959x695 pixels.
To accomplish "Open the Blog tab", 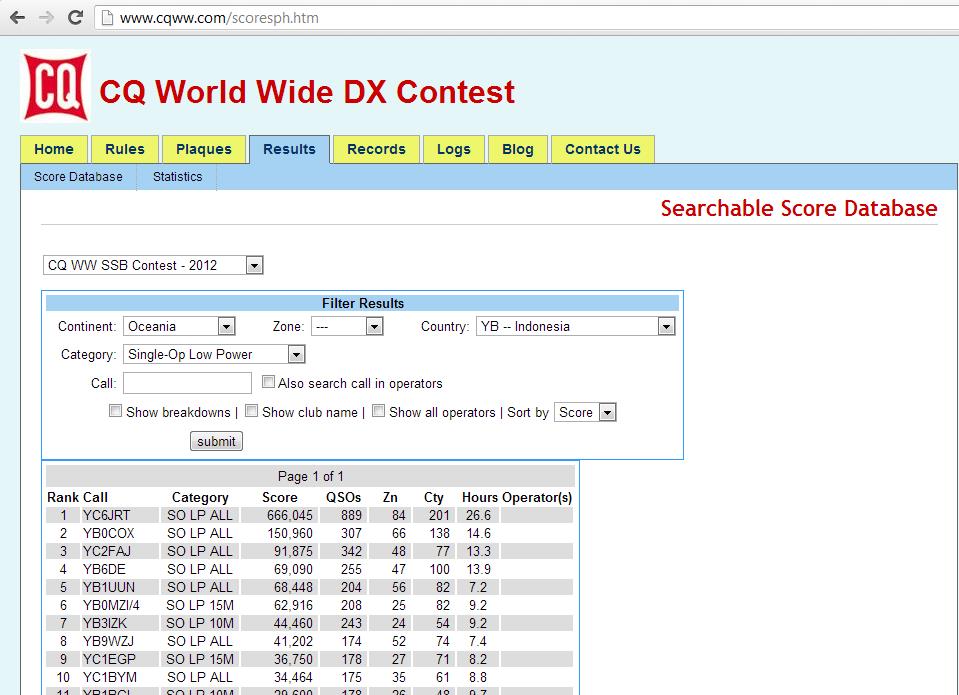I will (x=517, y=149).
